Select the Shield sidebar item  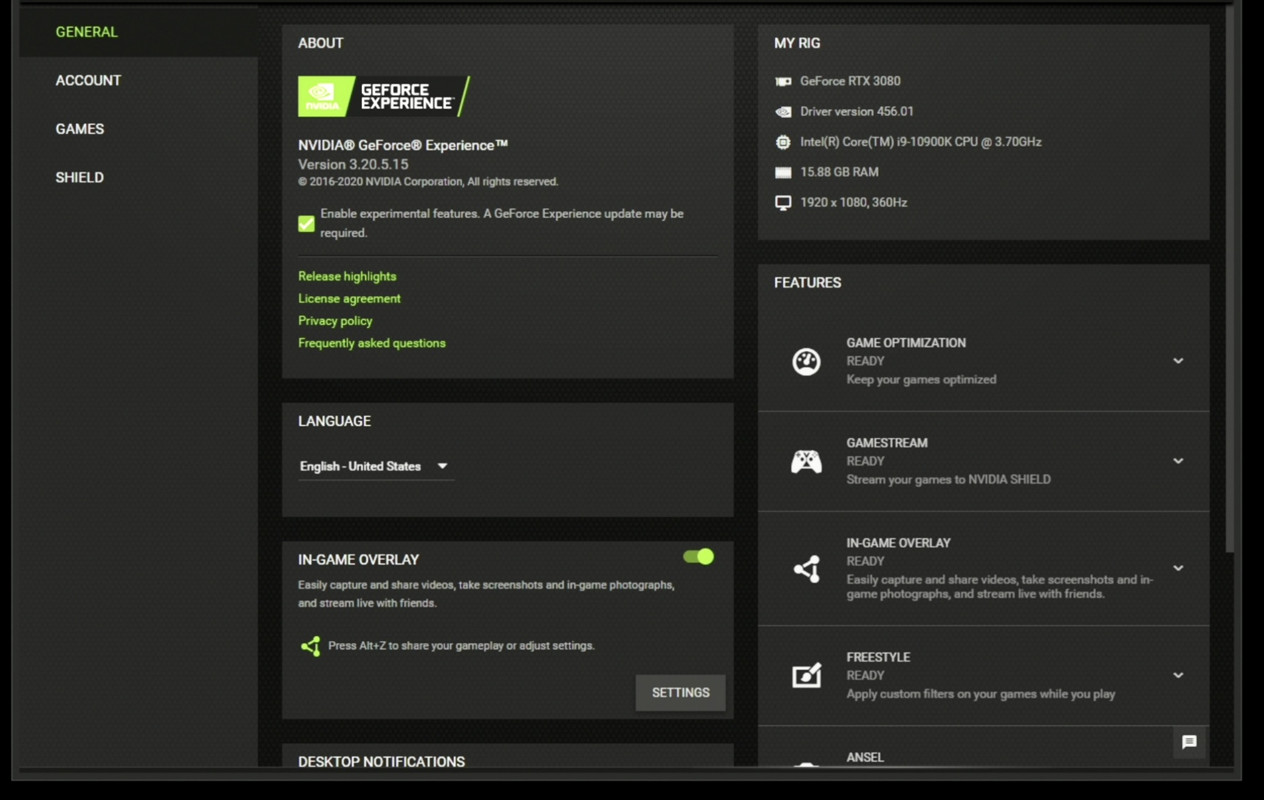pyautogui.click(x=80, y=177)
